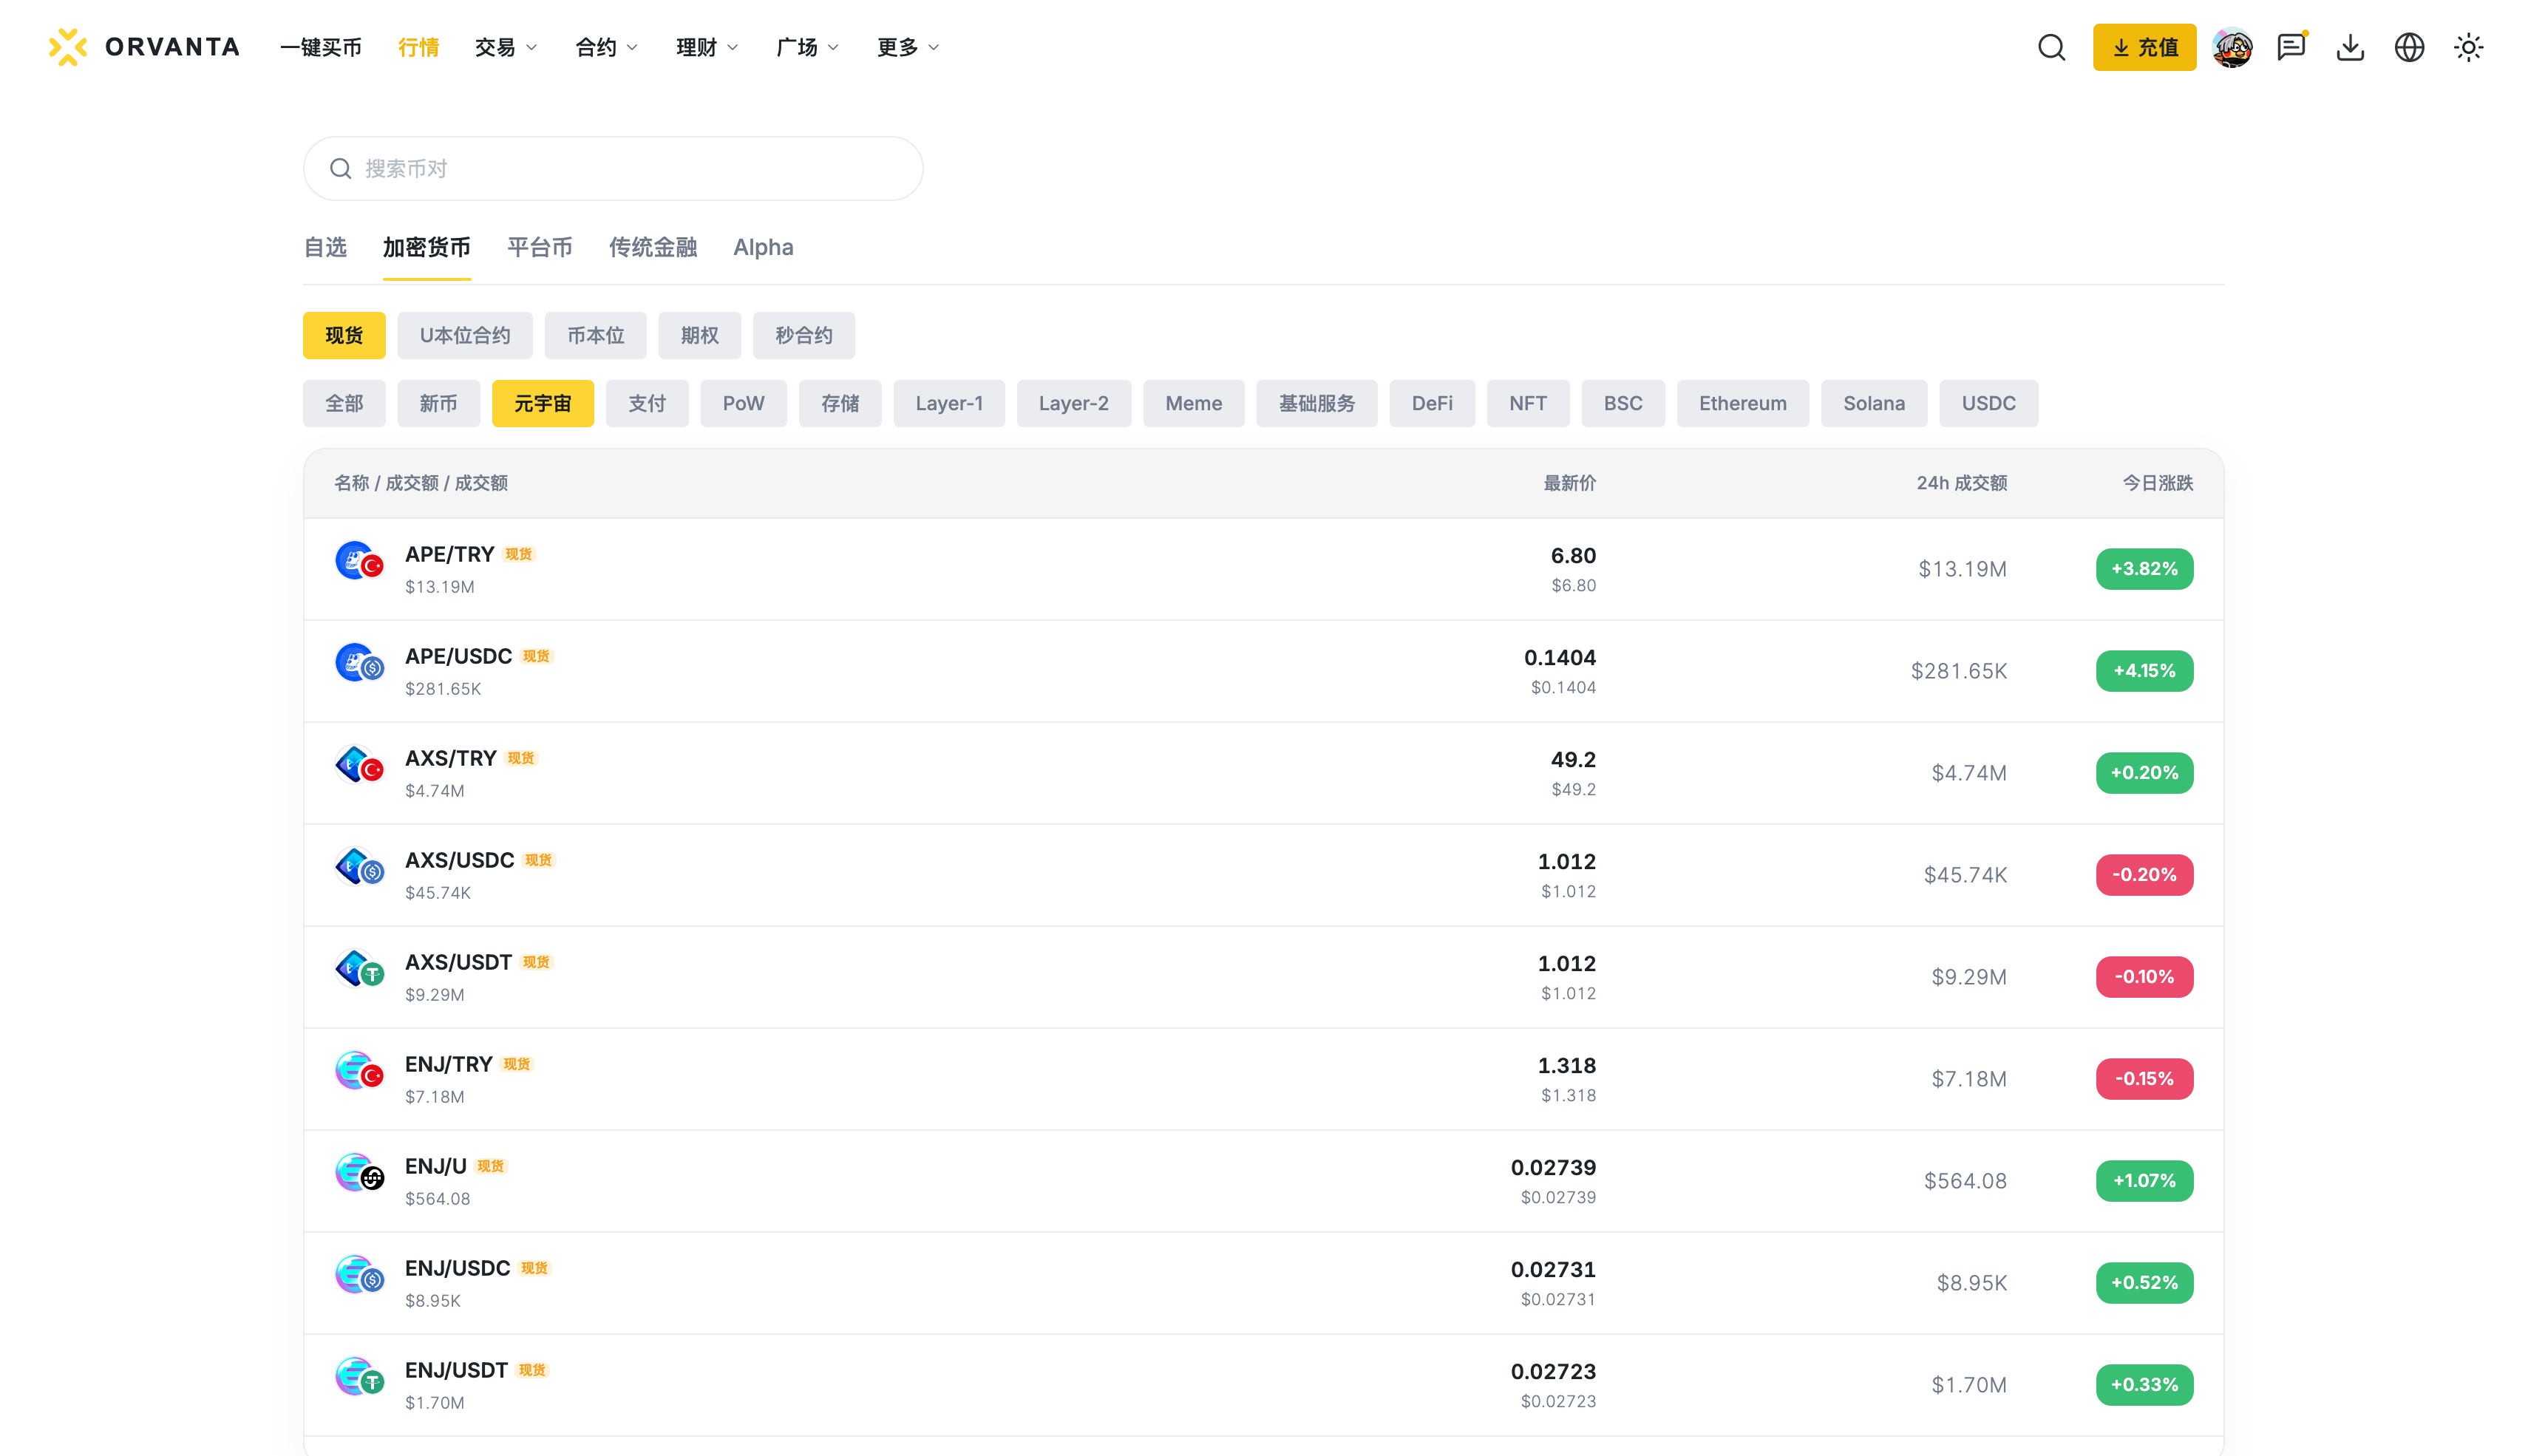Image resolution: width=2528 pixels, height=1456 pixels.
Task: Filter by 基础服务 category
Action: point(1317,403)
